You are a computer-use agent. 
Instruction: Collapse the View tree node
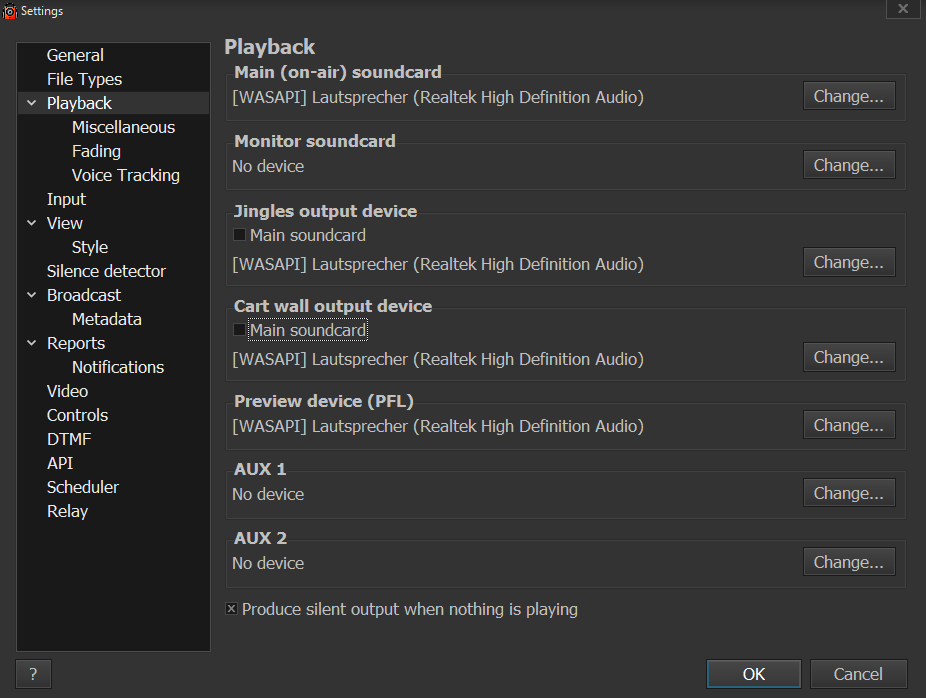32,223
